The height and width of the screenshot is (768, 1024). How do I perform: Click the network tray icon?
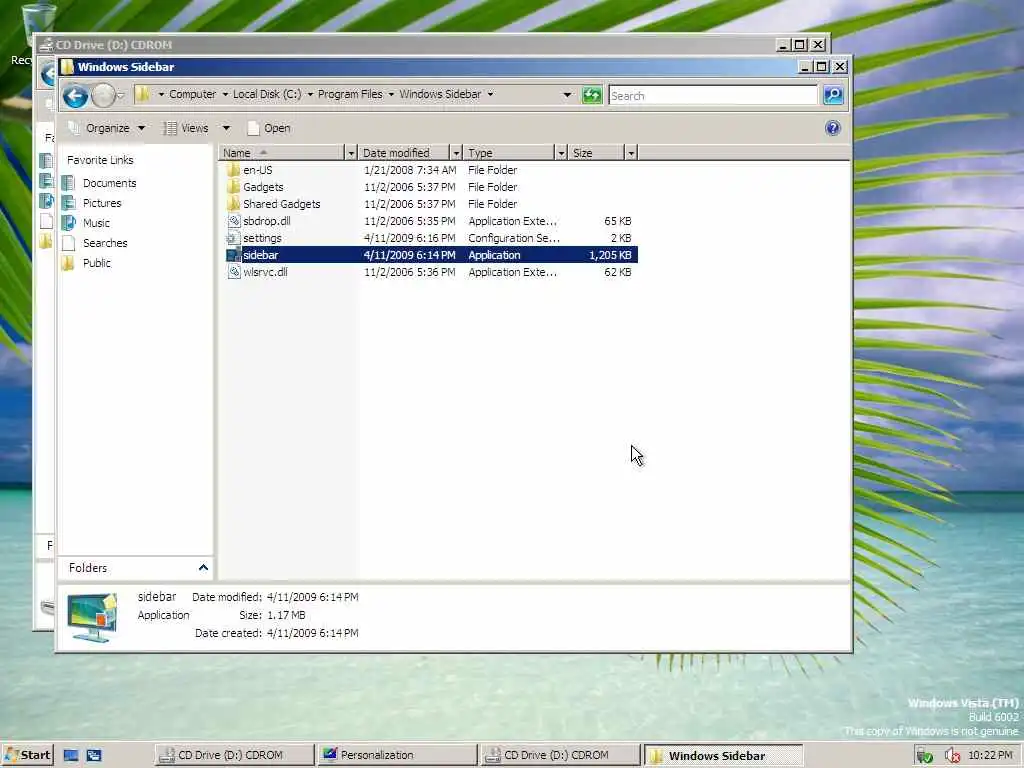pyautogui.click(x=924, y=756)
